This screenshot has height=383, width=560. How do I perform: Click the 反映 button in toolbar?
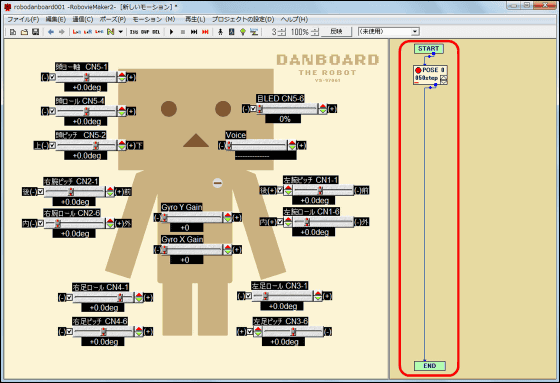pos(336,31)
